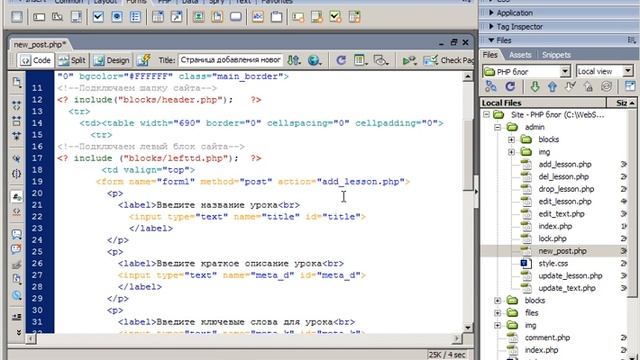Insert a Checkbox form element
The image size is (640, 360).
click(98, 17)
